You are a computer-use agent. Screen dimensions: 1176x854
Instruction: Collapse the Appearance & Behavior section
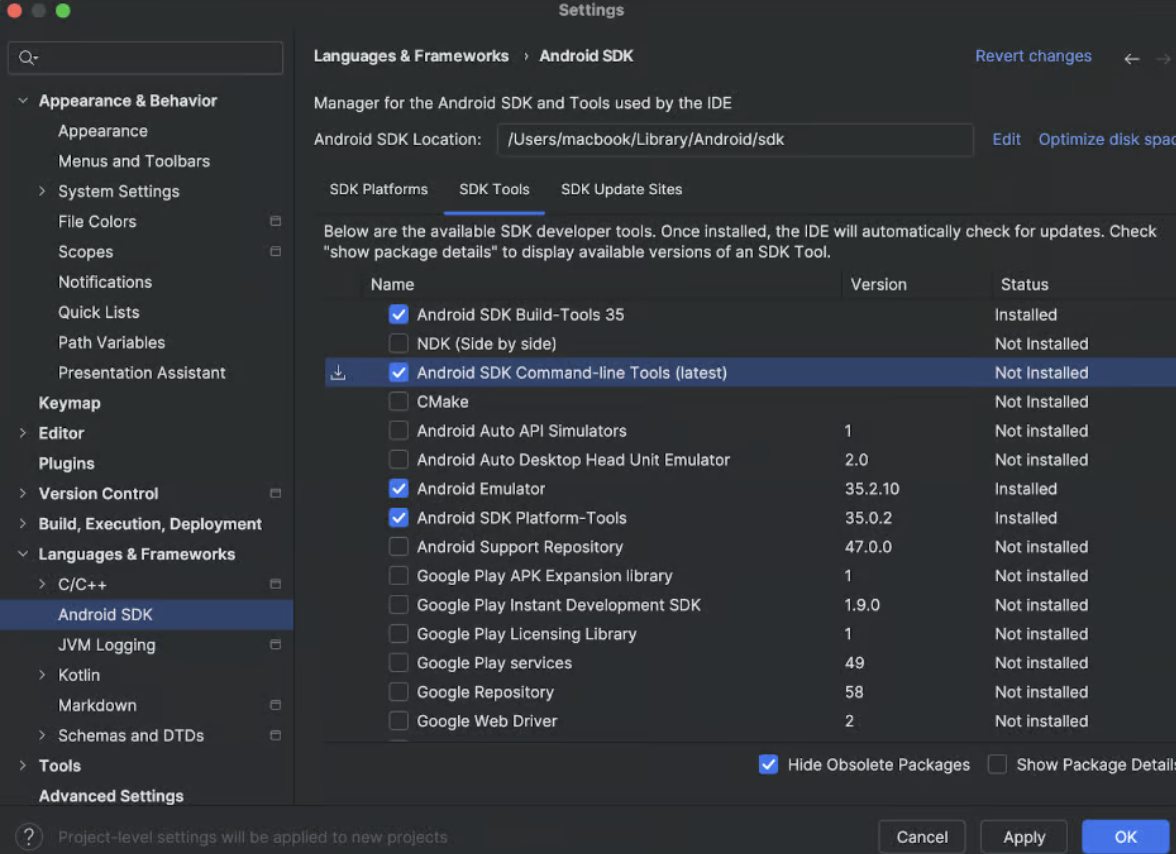click(x=23, y=101)
